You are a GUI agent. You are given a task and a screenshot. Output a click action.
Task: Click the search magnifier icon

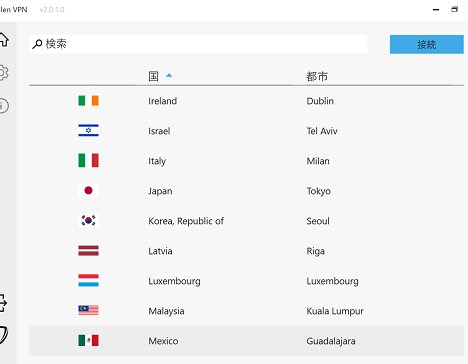(x=37, y=44)
